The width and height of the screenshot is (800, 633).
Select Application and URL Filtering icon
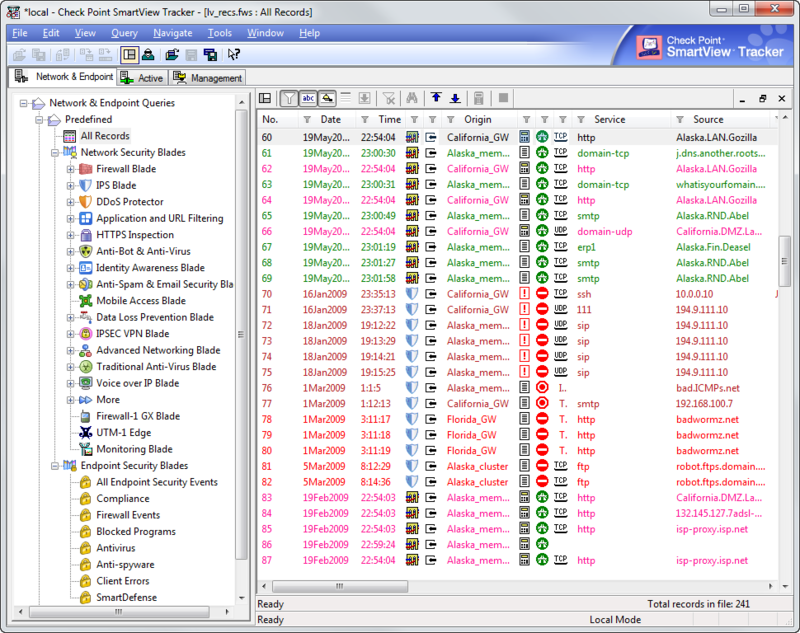click(x=85, y=218)
